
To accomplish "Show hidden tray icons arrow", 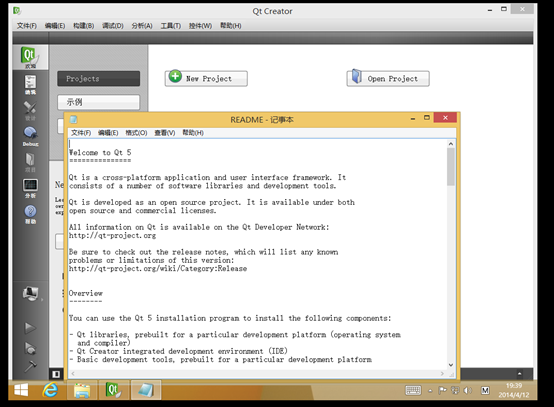I will coord(430,391).
